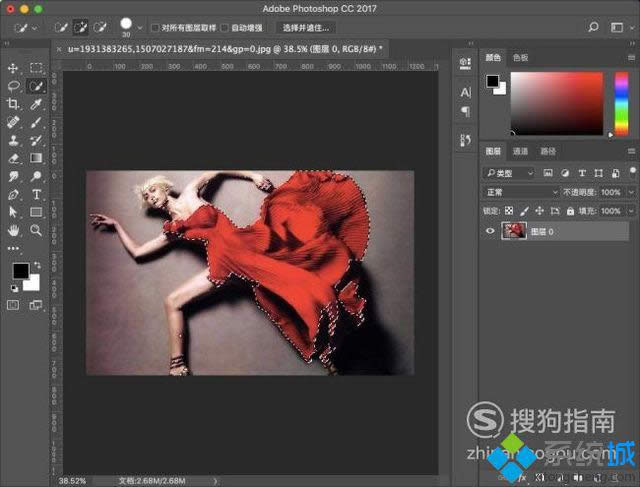
Task: Open the fill 100% dropdown arrow
Action: [x=630, y=211]
